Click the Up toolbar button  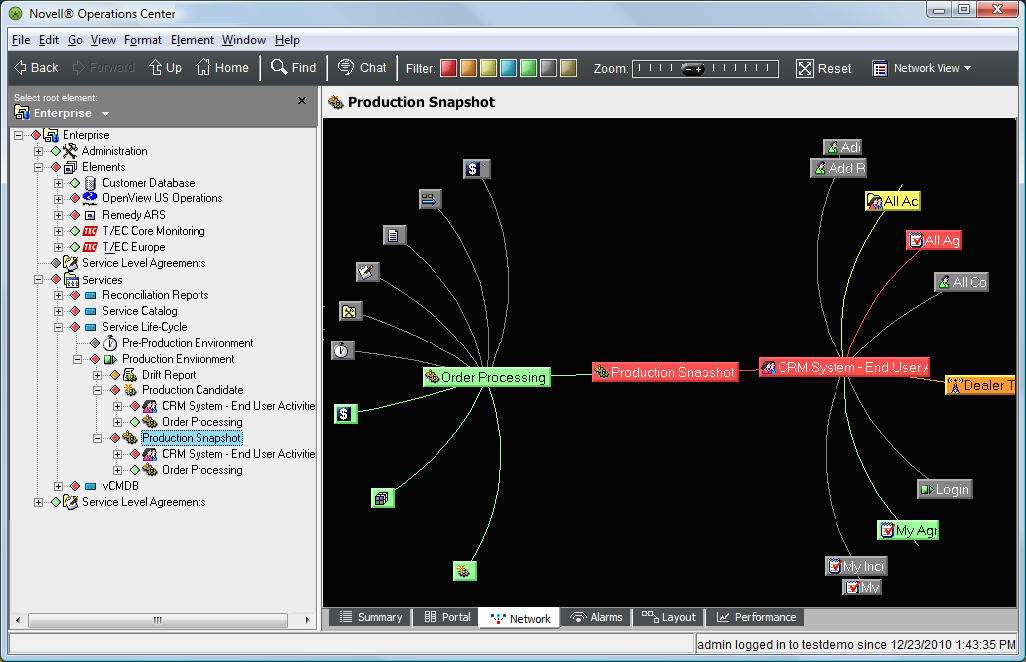165,67
